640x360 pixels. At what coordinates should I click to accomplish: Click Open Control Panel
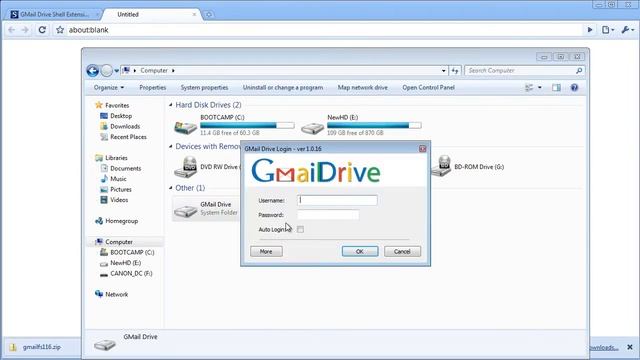[429, 87]
